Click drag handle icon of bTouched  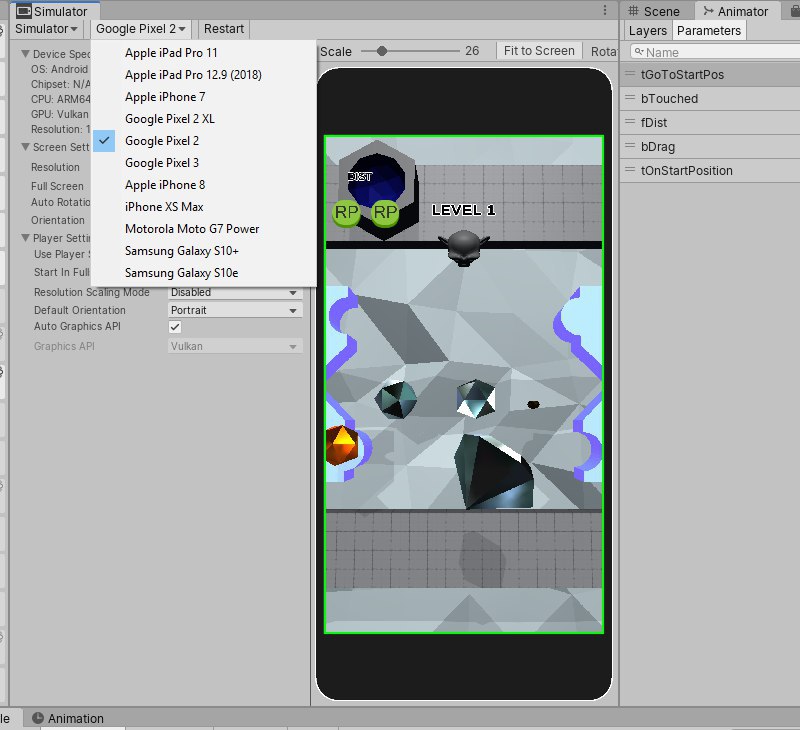(x=630, y=98)
